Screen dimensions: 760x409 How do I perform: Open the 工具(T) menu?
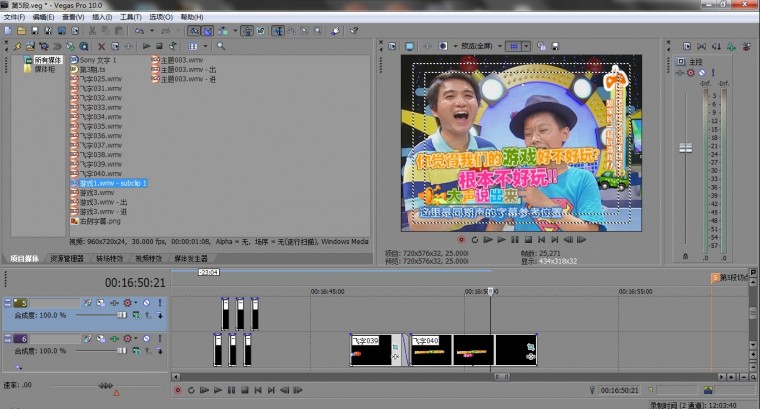tap(130, 17)
